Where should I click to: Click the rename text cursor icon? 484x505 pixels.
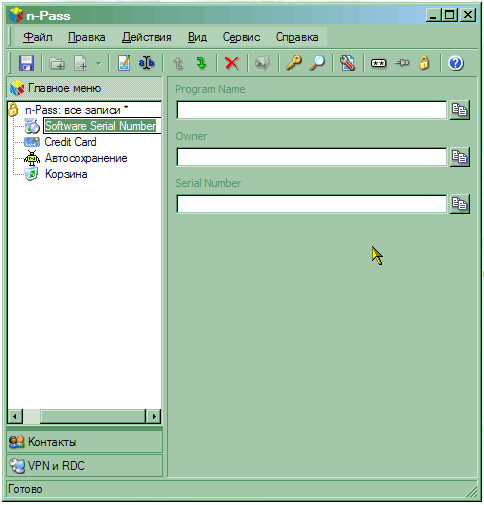[x=147, y=63]
